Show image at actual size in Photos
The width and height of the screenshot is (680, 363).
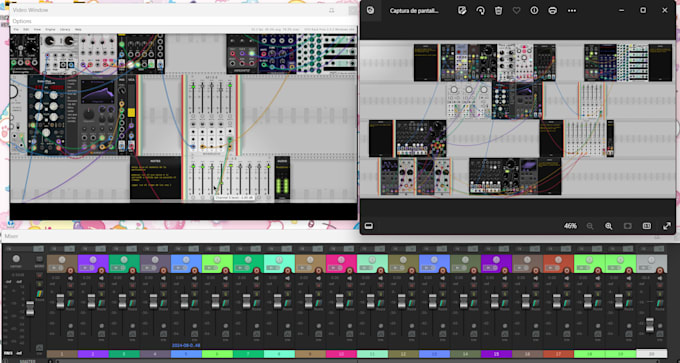point(647,226)
